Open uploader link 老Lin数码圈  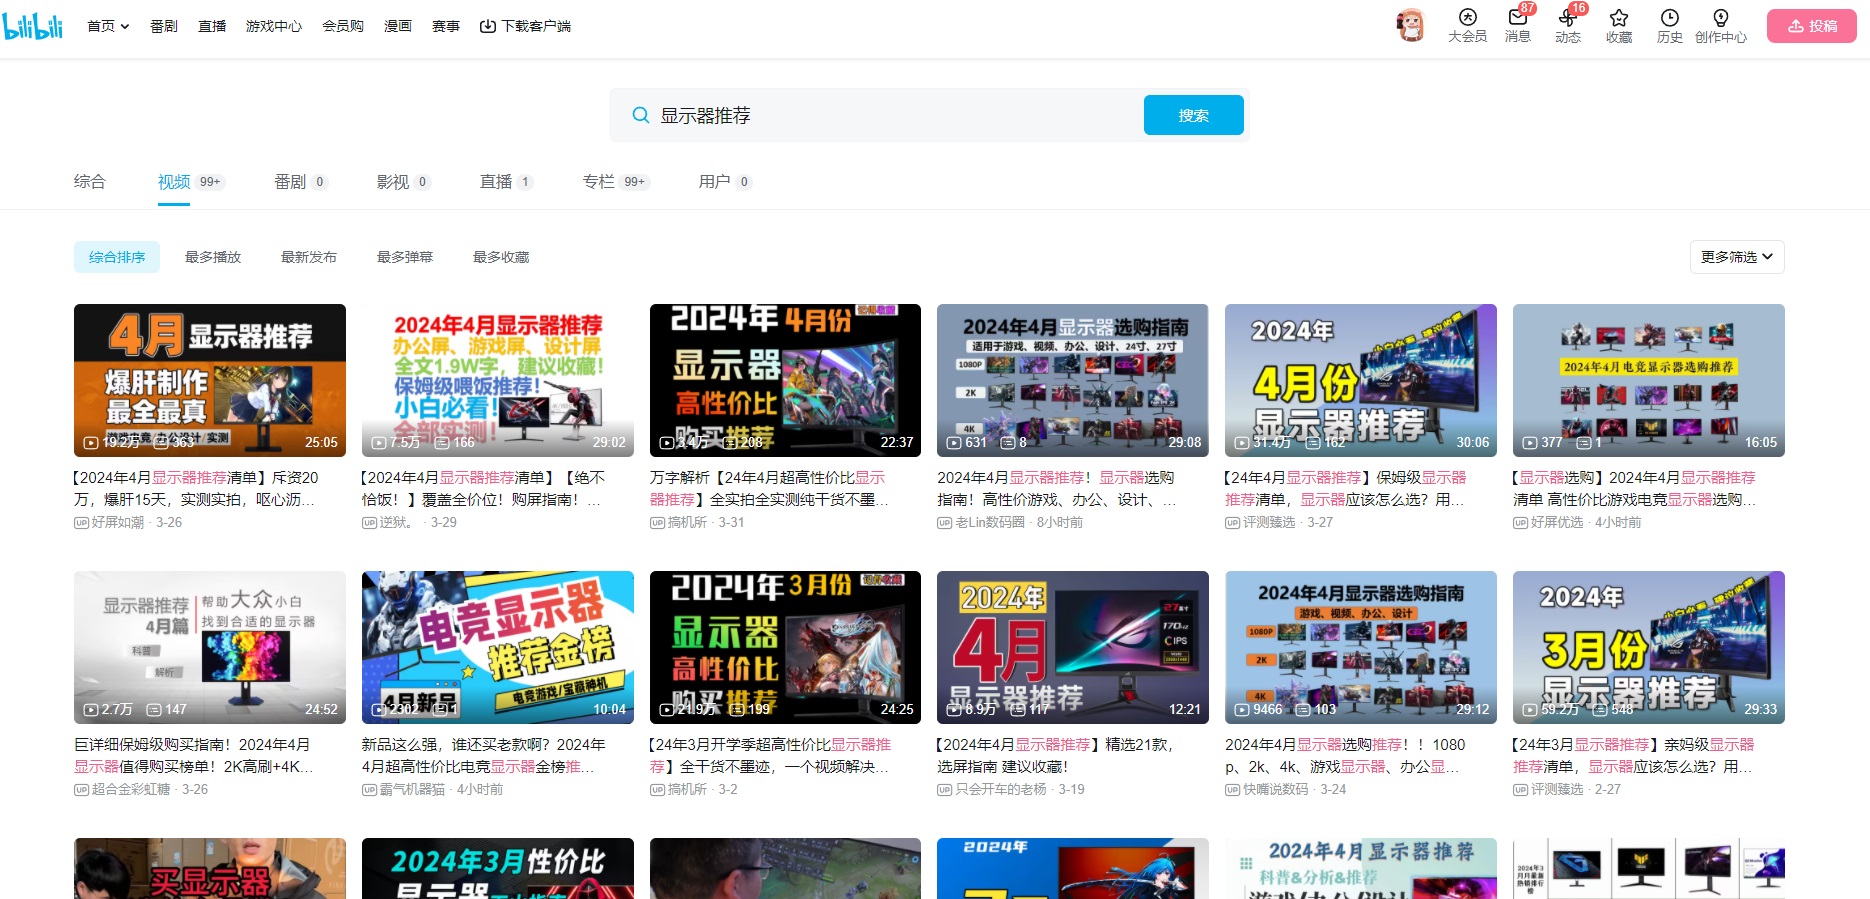tap(990, 523)
